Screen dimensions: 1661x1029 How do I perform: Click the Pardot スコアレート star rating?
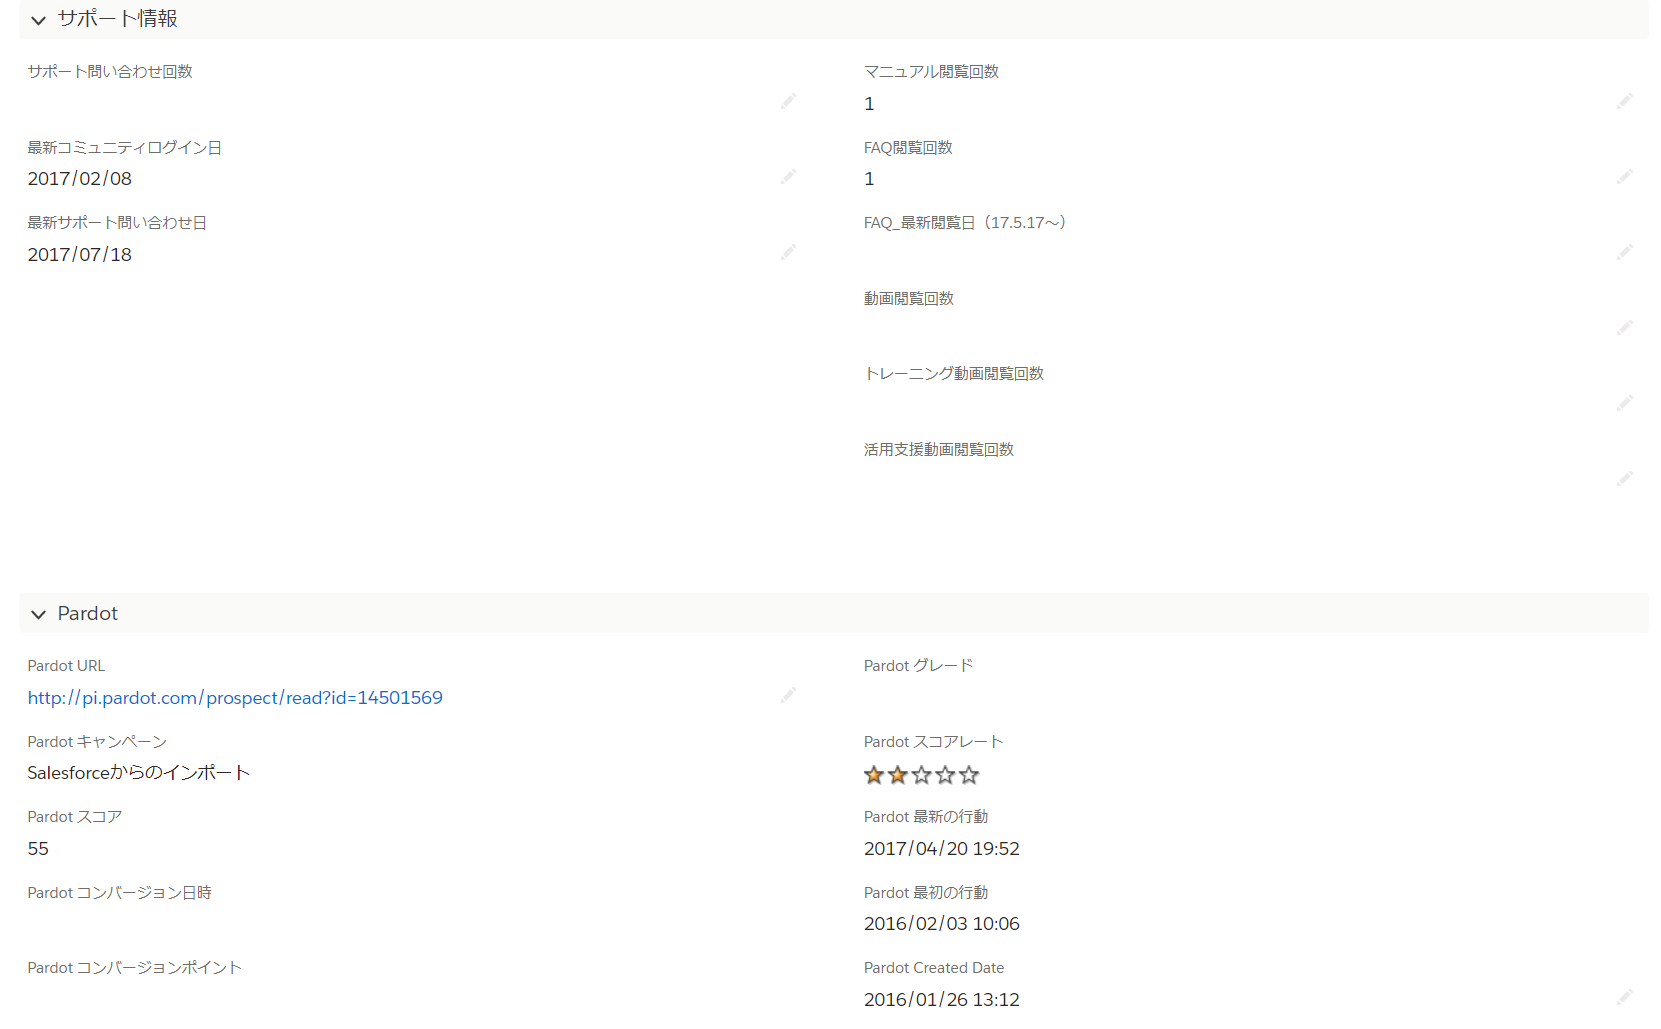921,775
